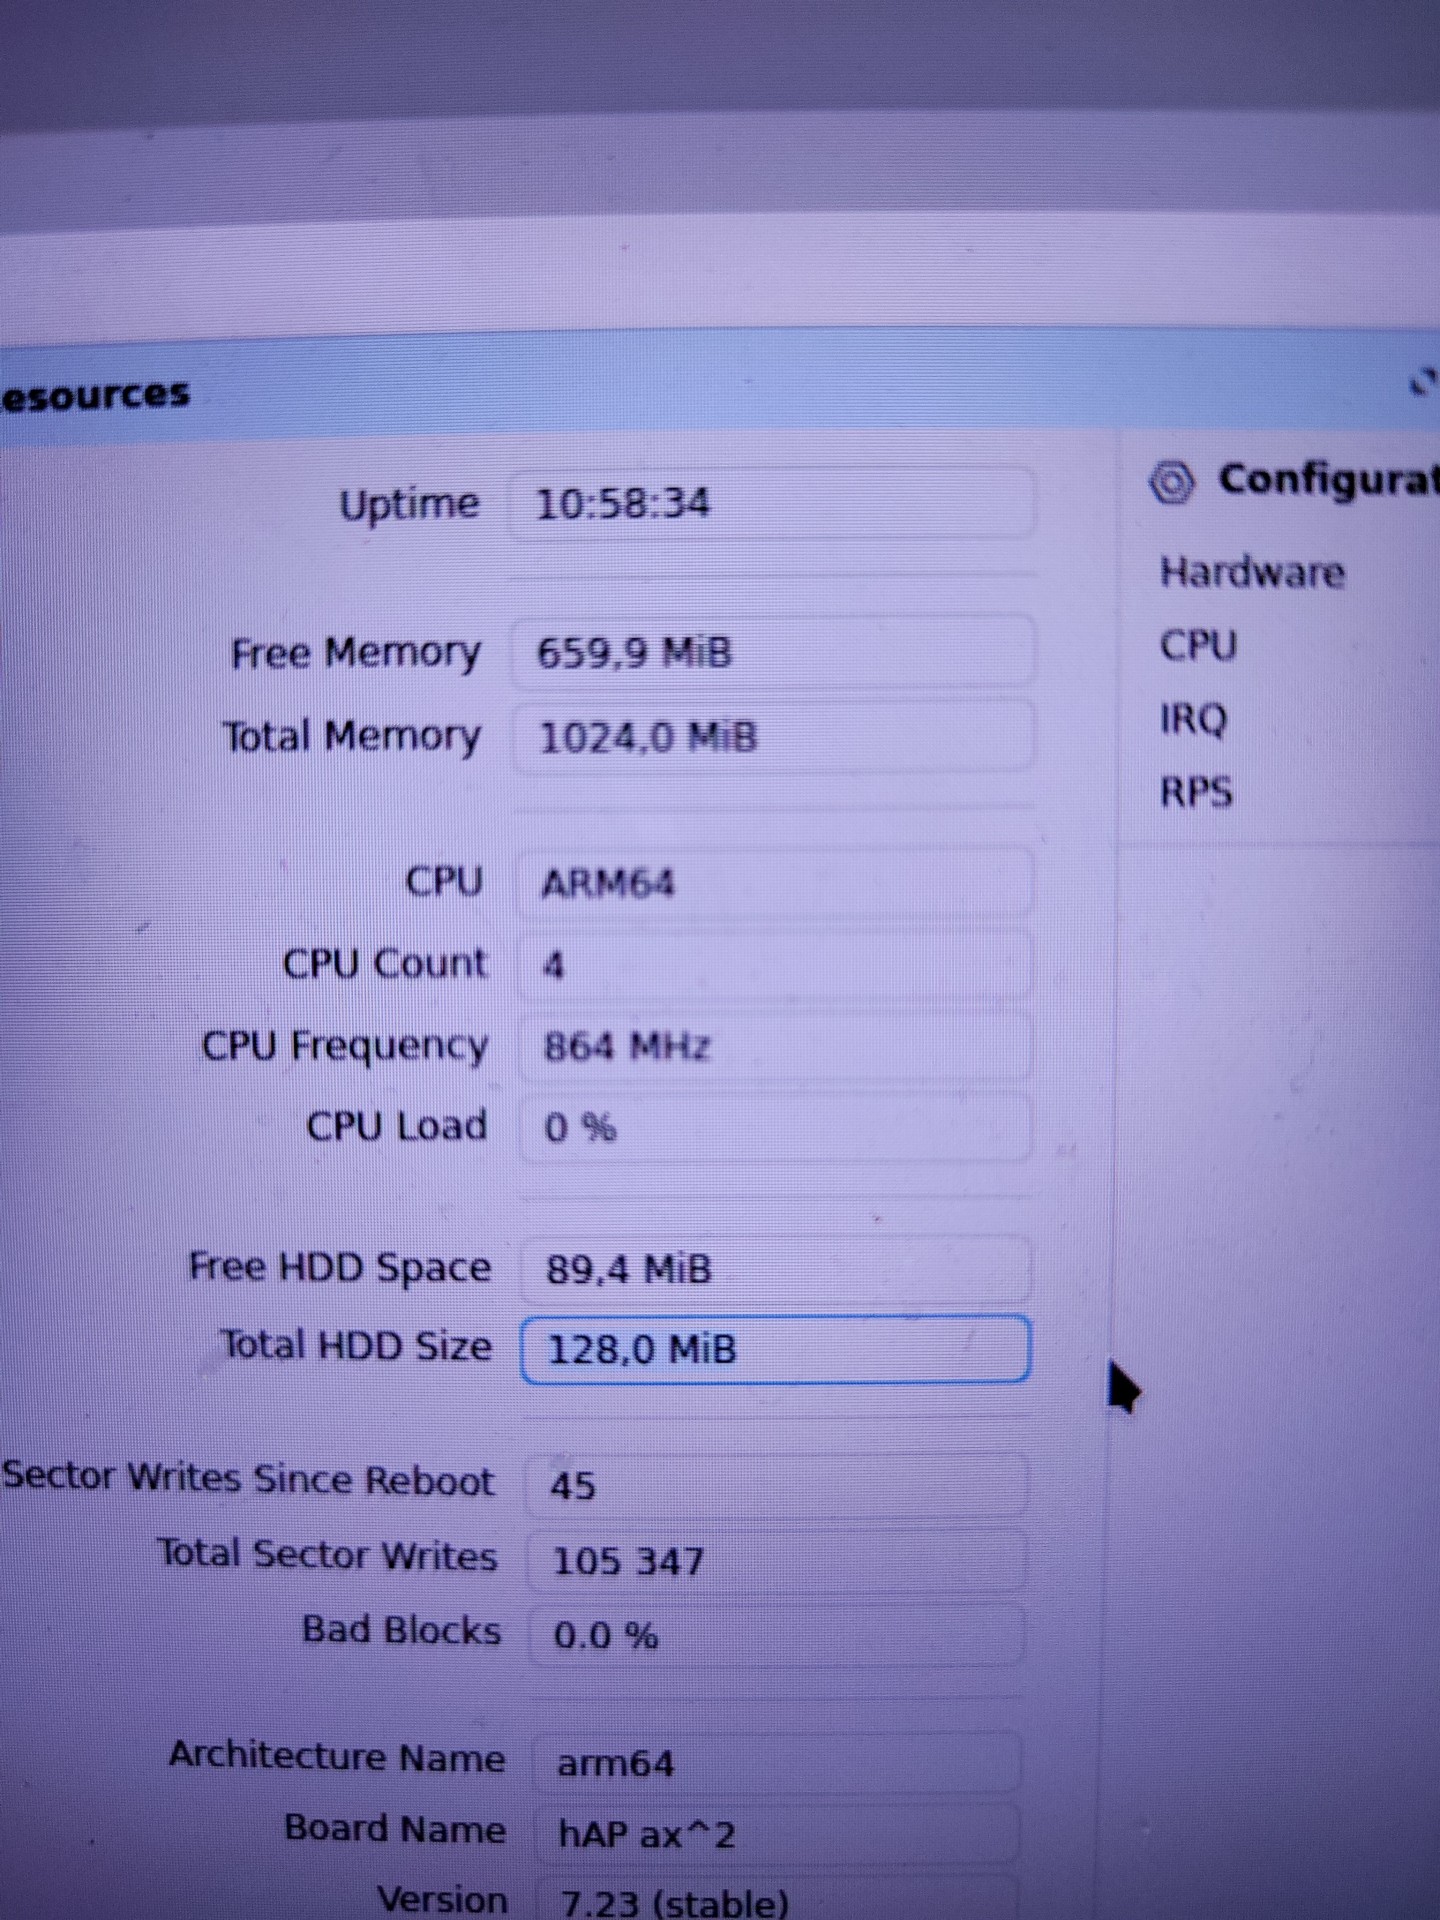Select the CPU field showing ARM64
Screen dimensions: 1440x1920
click(775, 883)
